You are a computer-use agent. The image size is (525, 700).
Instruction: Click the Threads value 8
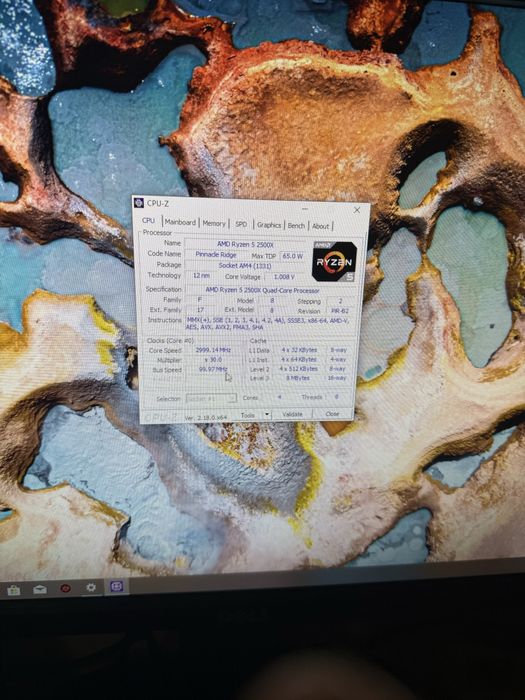[337, 396]
